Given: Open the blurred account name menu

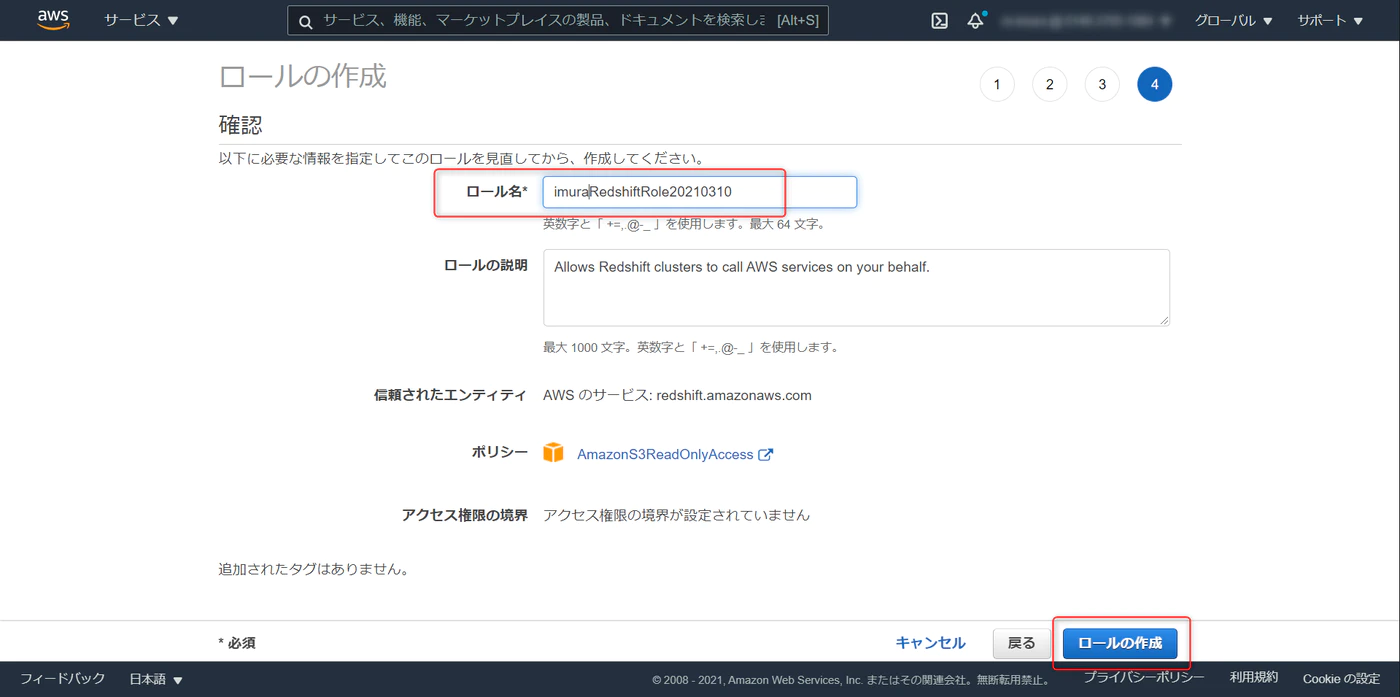Looking at the screenshot, I should pyautogui.click(x=1086, y=20).
